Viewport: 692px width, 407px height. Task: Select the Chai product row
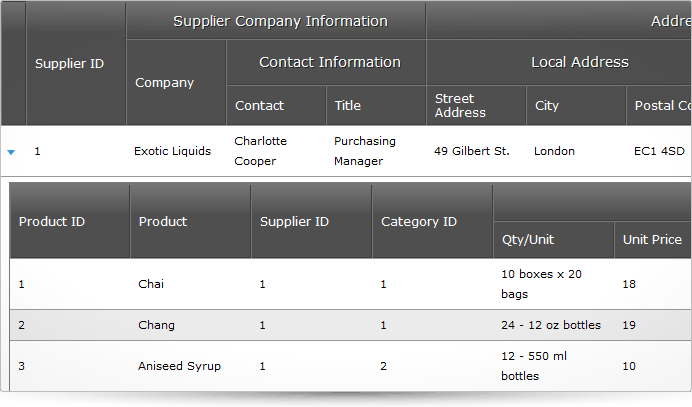351,284
